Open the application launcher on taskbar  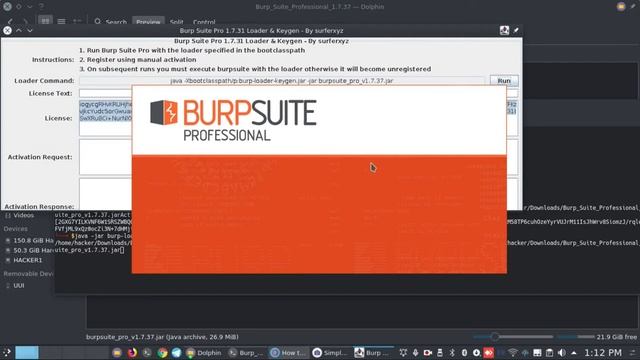(7, 352)
